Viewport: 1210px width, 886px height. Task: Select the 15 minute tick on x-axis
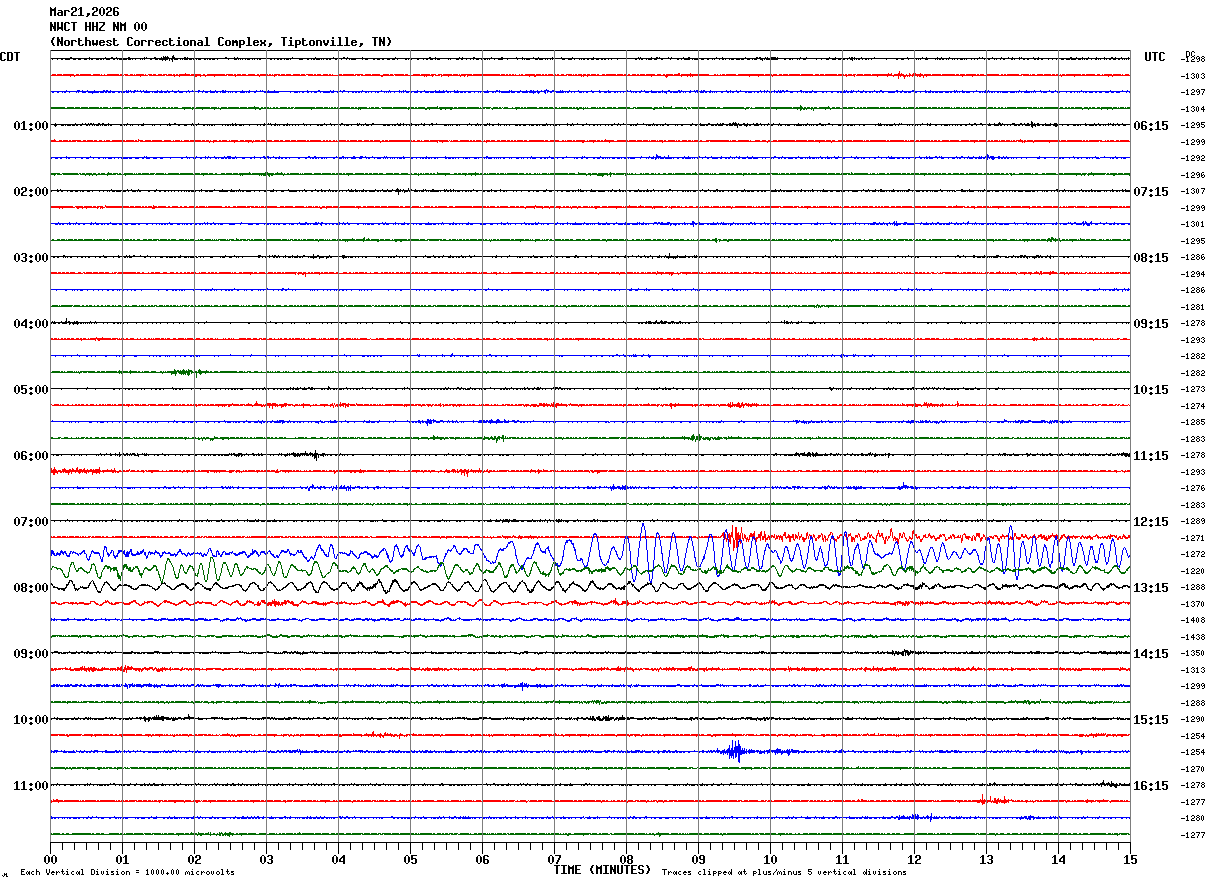[1129, 859]
